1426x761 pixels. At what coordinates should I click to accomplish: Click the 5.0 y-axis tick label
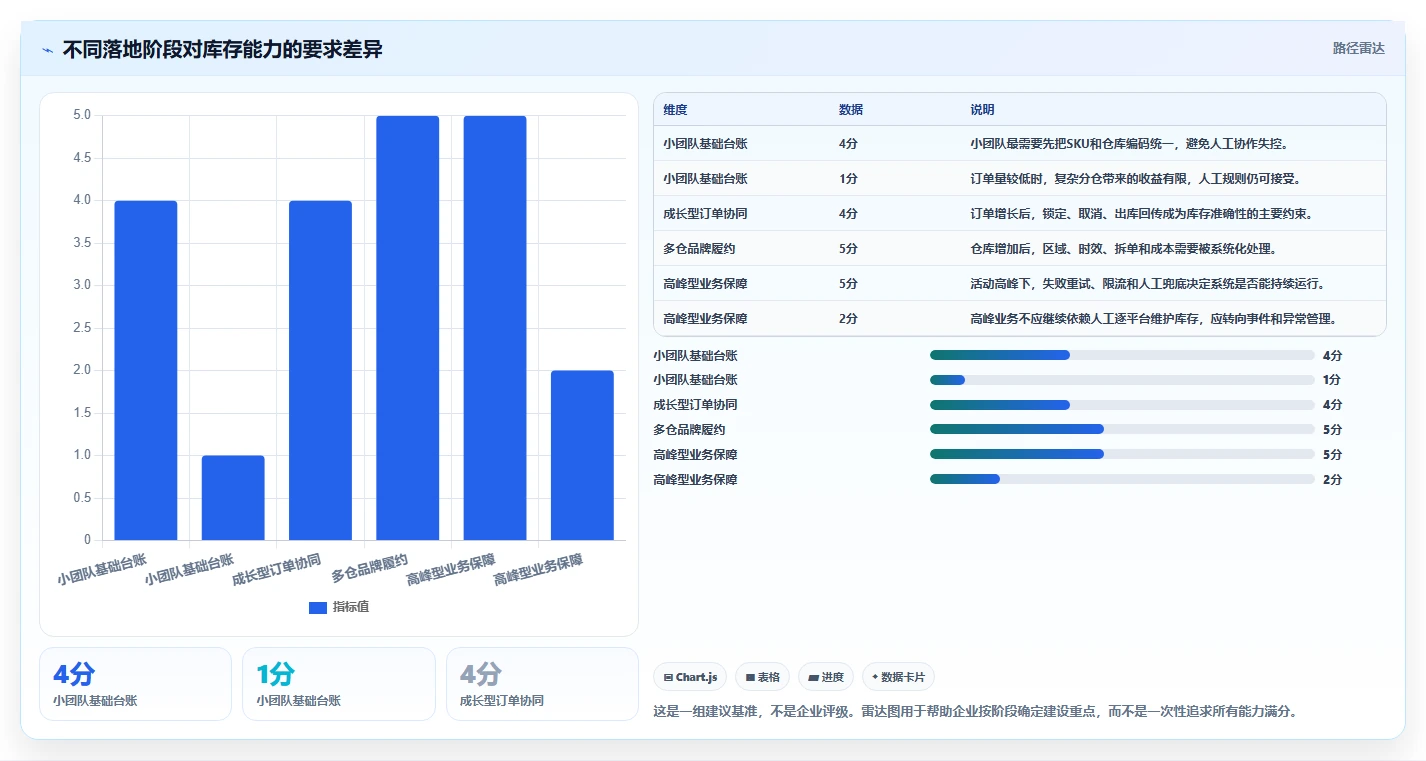coord(82,115)
